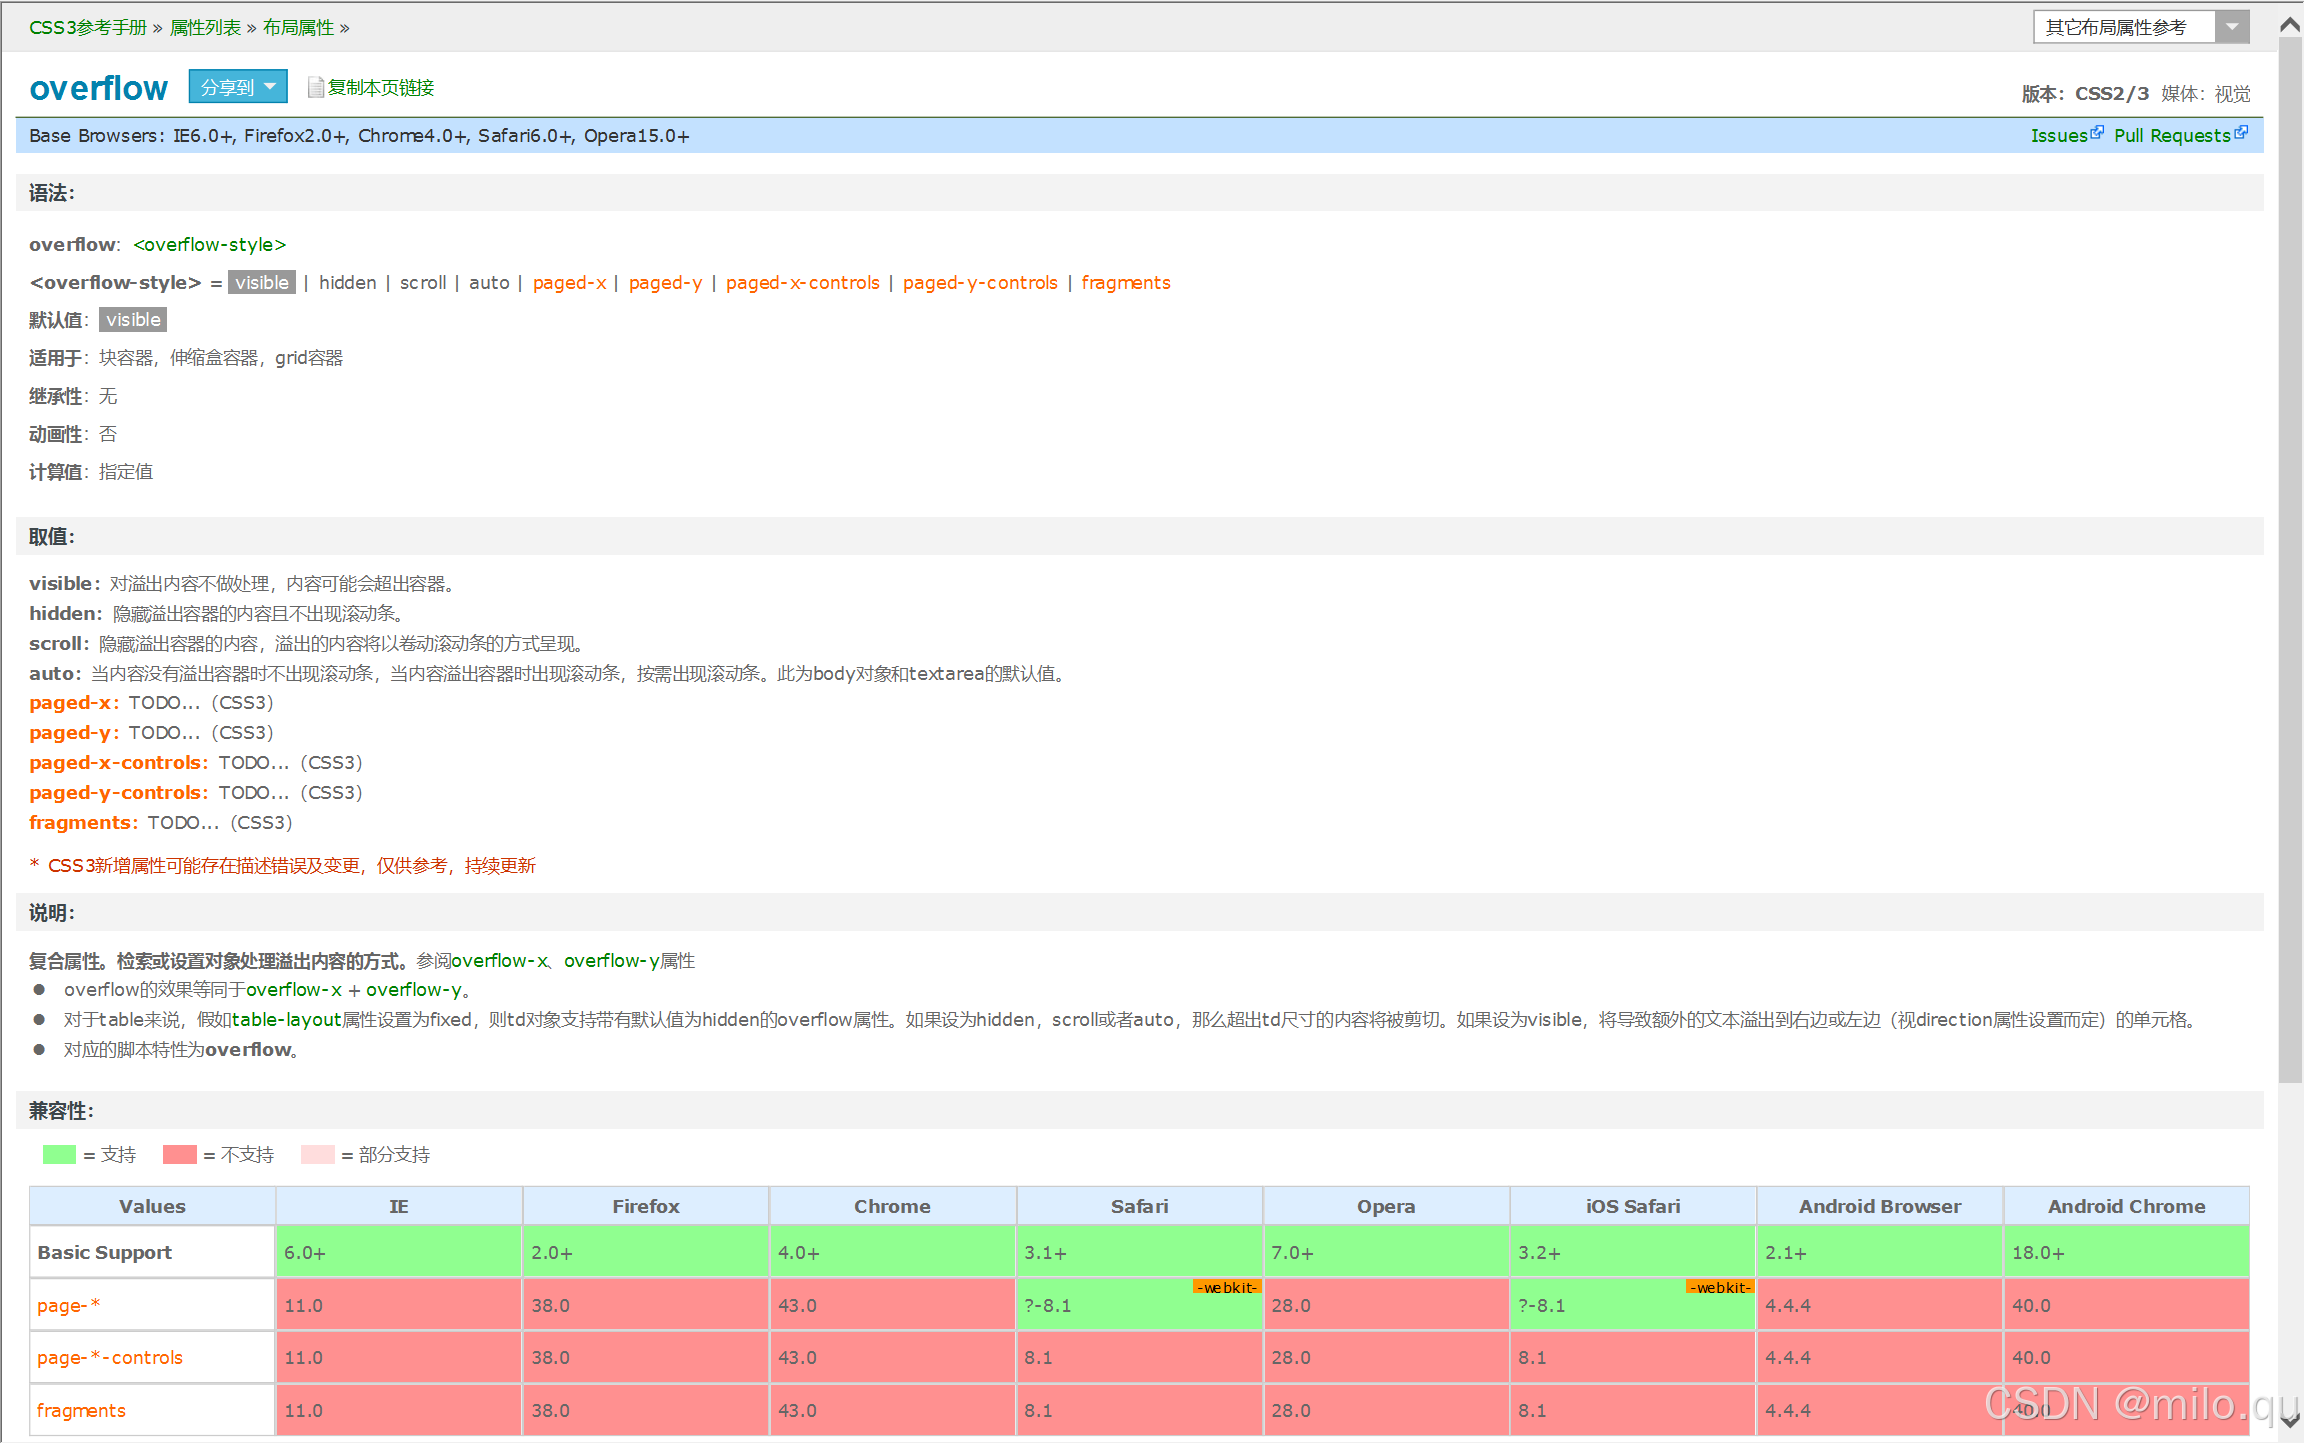The image size is (2304, 1443).
Task: Expand the 分享到 share dropdown
Action: (x=238, y=87)
